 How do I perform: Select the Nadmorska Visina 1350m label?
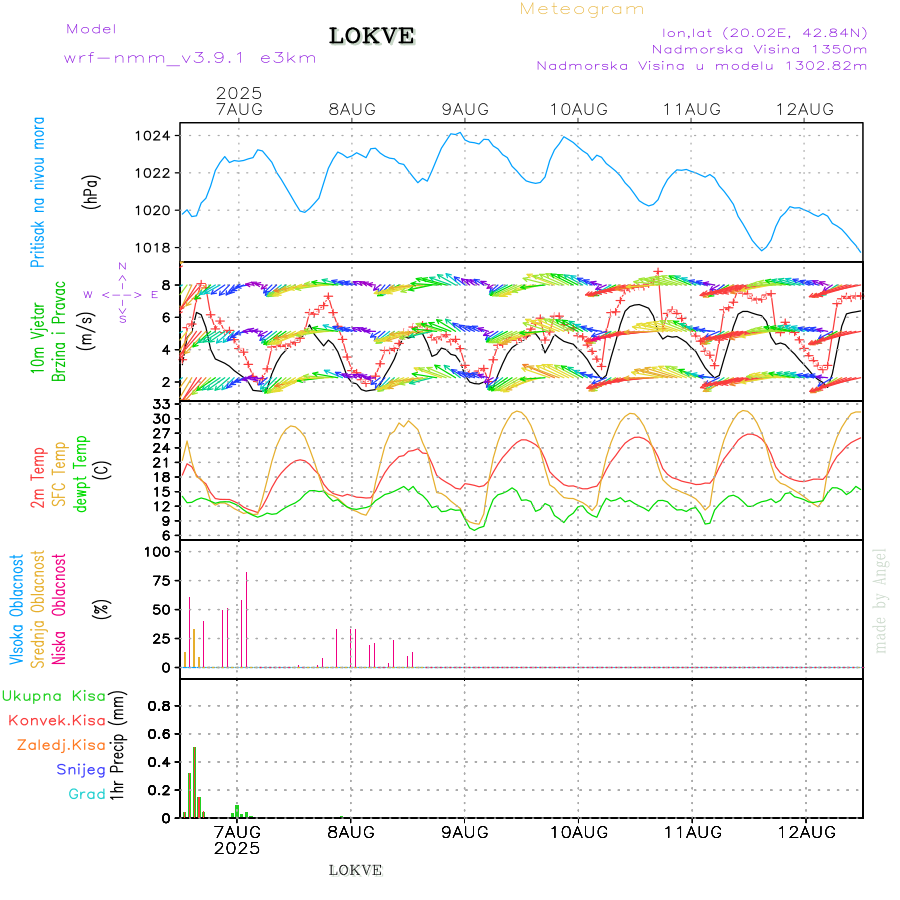click(759, 48)
